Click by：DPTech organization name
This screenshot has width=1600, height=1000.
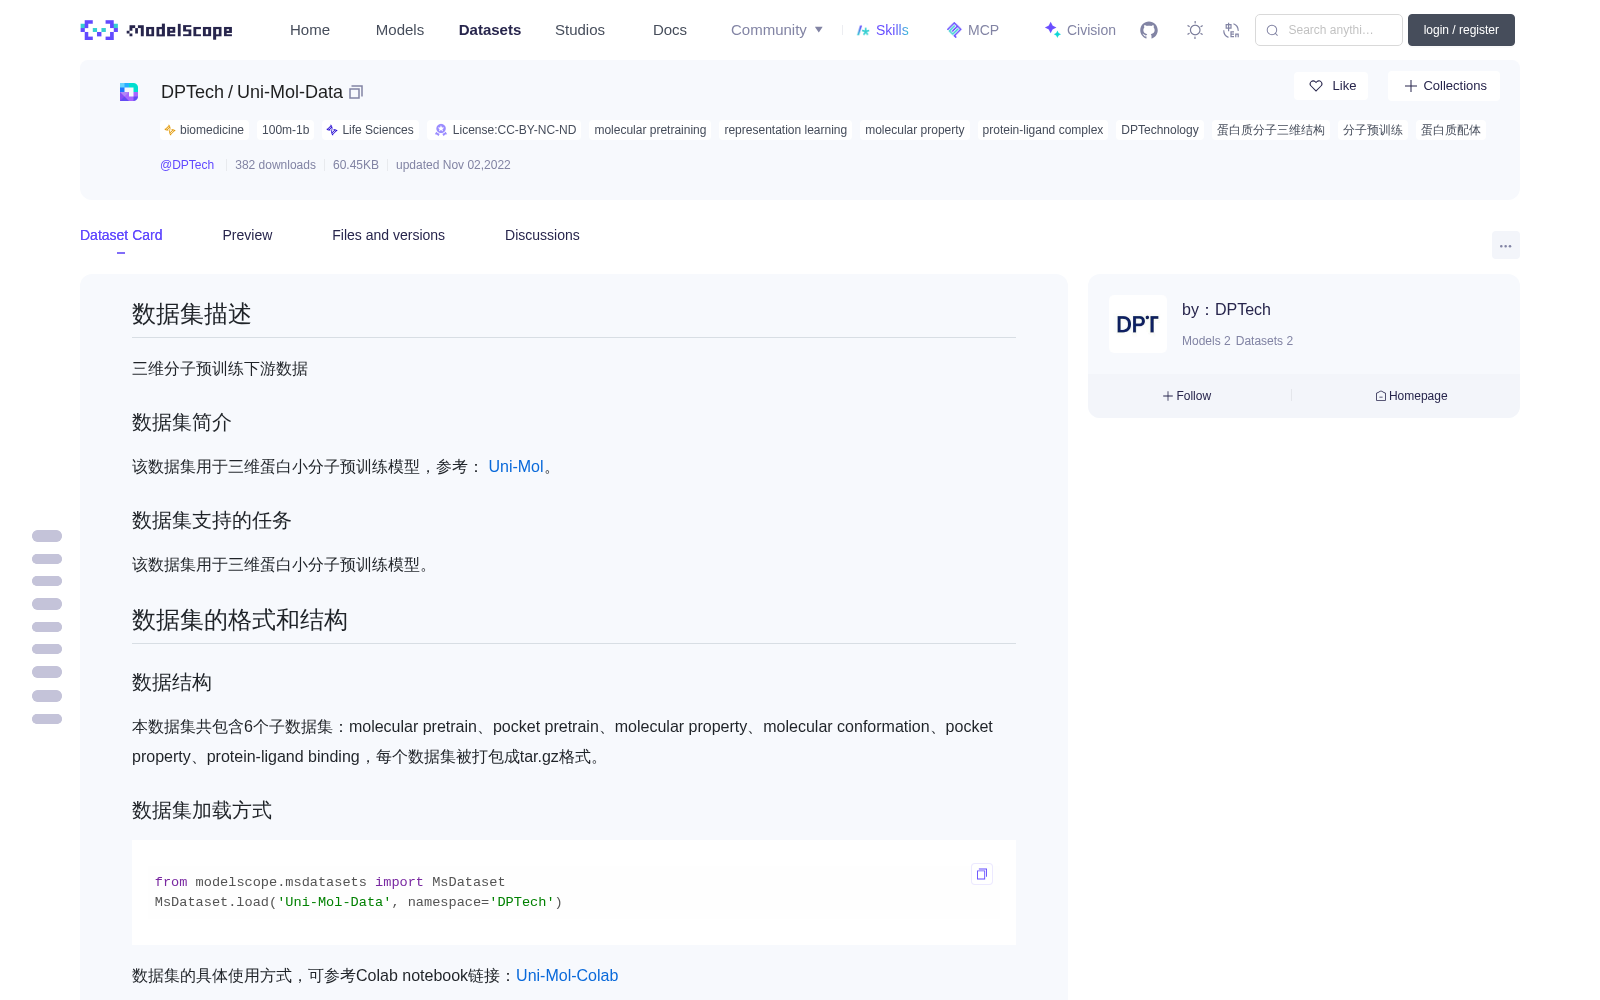point(1226,310)
